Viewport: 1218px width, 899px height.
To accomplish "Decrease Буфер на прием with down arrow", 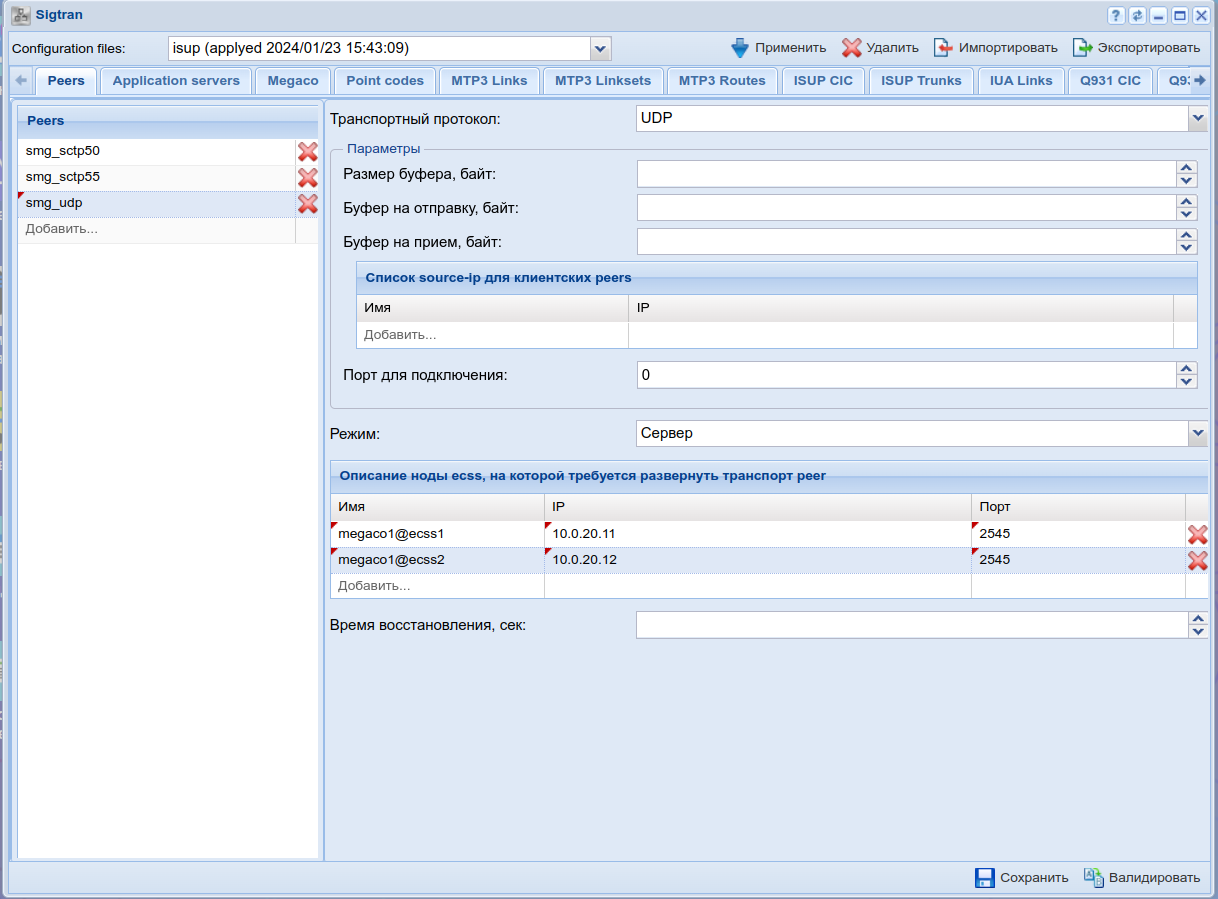I will point(1187,248).
